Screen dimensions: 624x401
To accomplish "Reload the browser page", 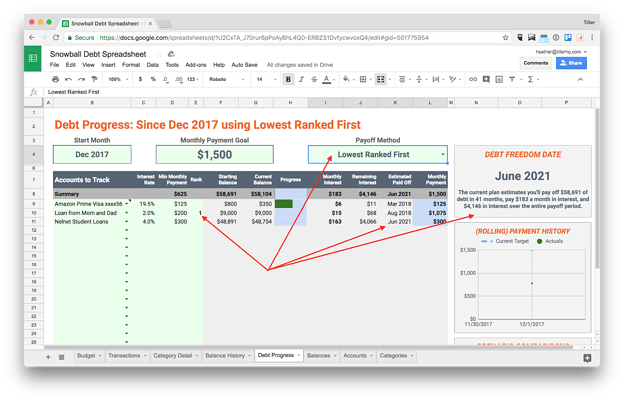I will pyautogui.click(x=56, y=37).
